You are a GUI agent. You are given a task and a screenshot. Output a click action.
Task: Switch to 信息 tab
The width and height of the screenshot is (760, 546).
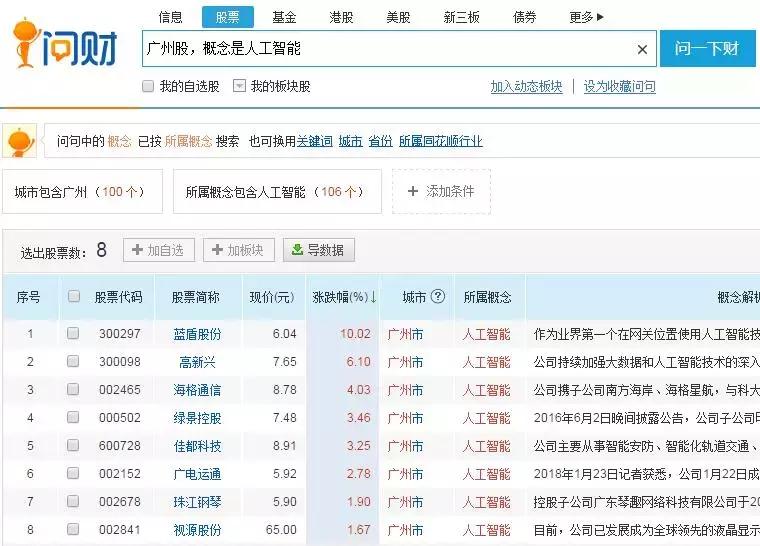pyautogui.click(x=171, y=17)
